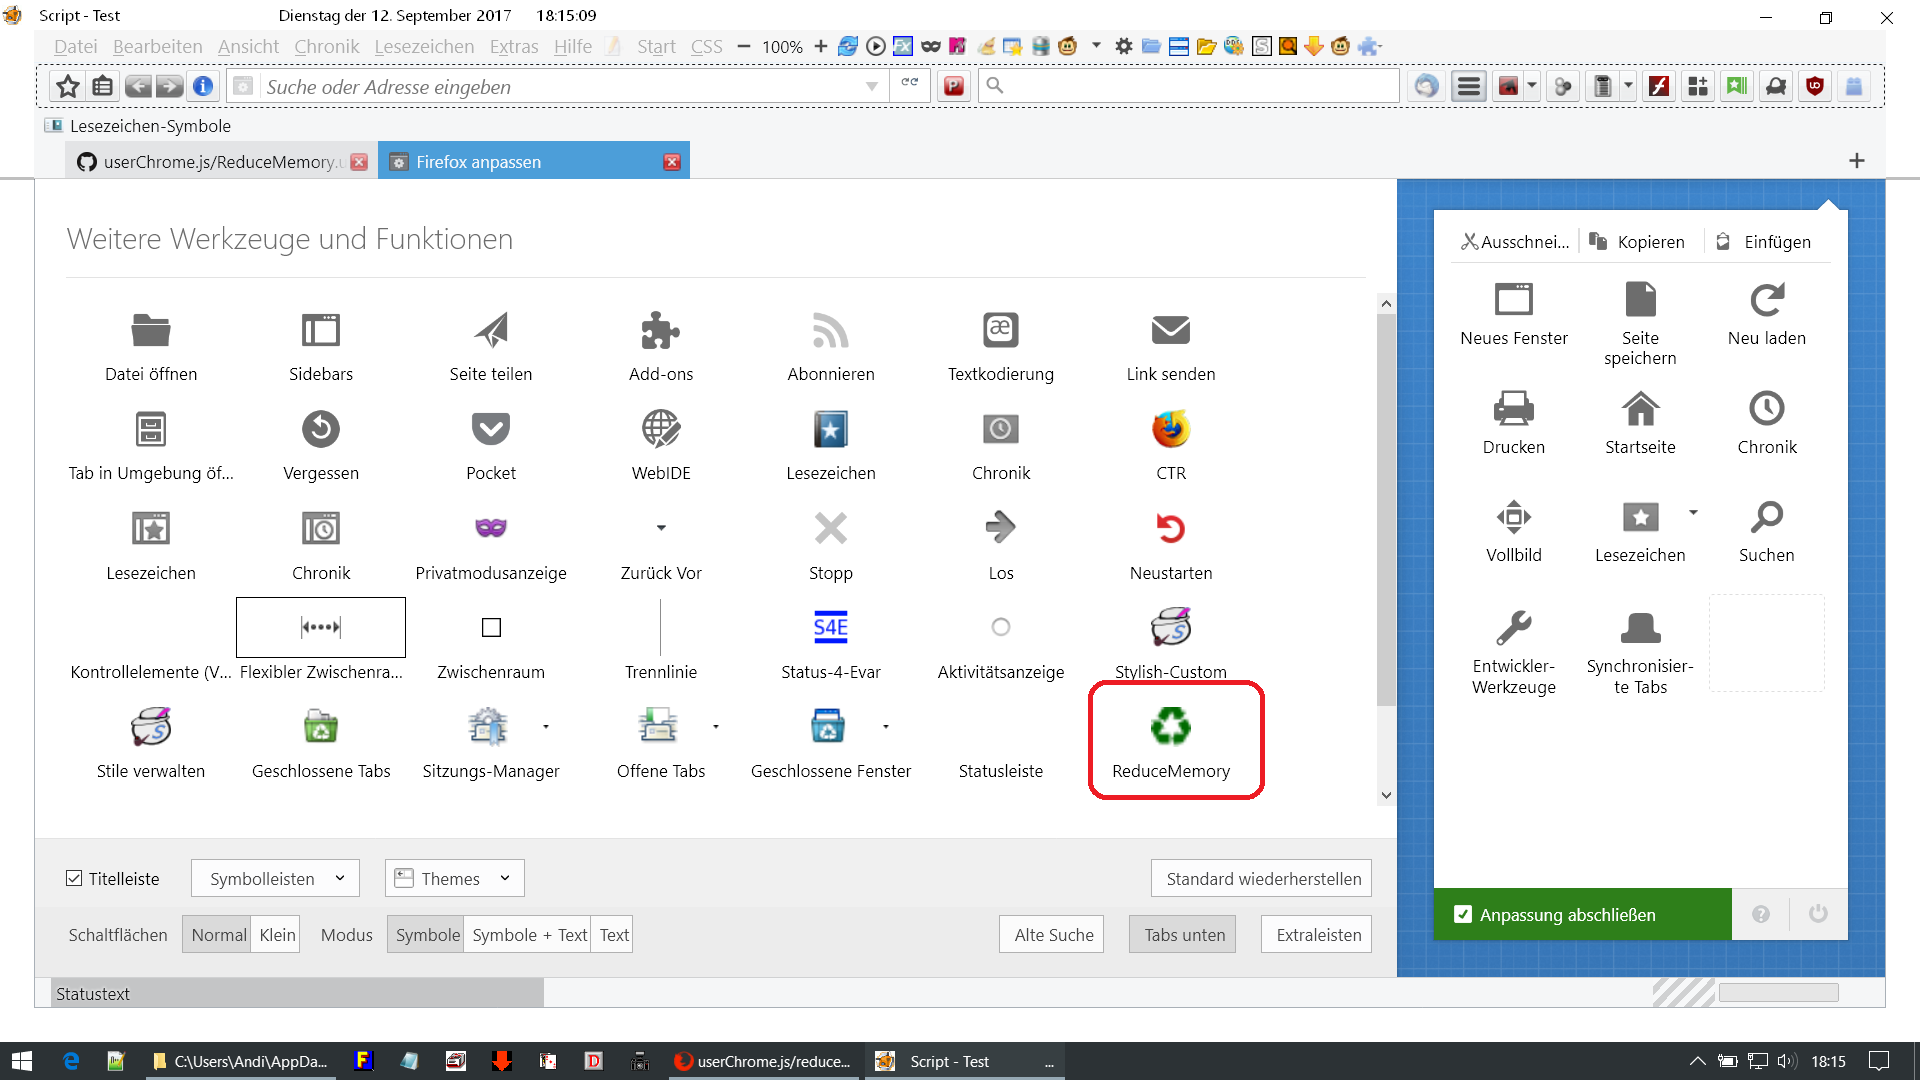Image resolution: width=1920 pixels, height=1080 pixels.
Task: Select the Pocket icon
Action: tap(490, 429)
